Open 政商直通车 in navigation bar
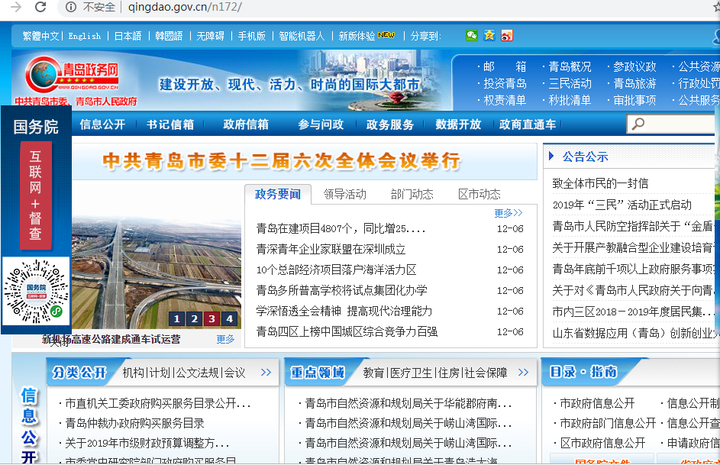Viewport: 720px width, 465px height. (528, 124)
